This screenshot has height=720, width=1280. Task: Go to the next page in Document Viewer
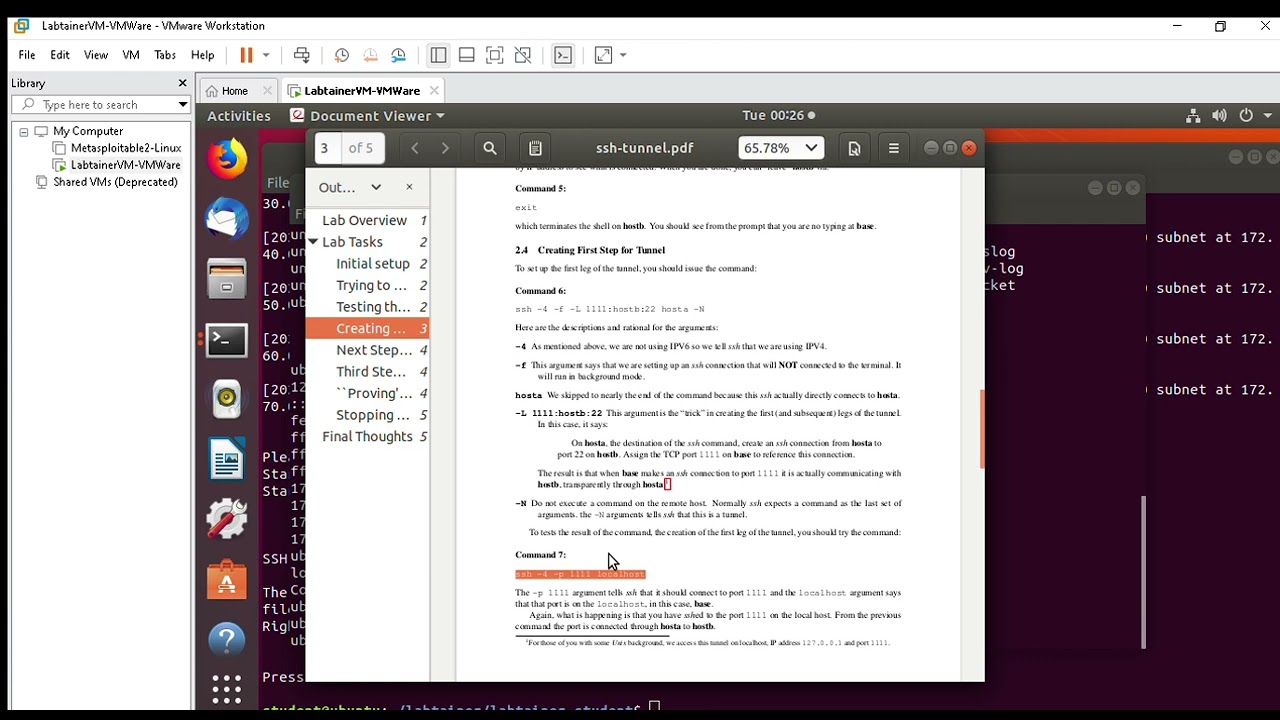click(x=445, y=148)
